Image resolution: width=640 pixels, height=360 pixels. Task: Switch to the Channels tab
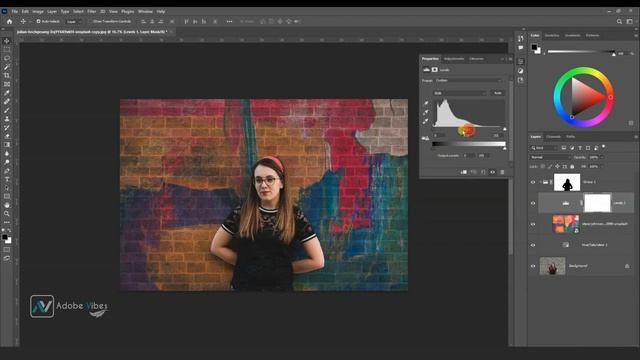(x=553, y=137)
